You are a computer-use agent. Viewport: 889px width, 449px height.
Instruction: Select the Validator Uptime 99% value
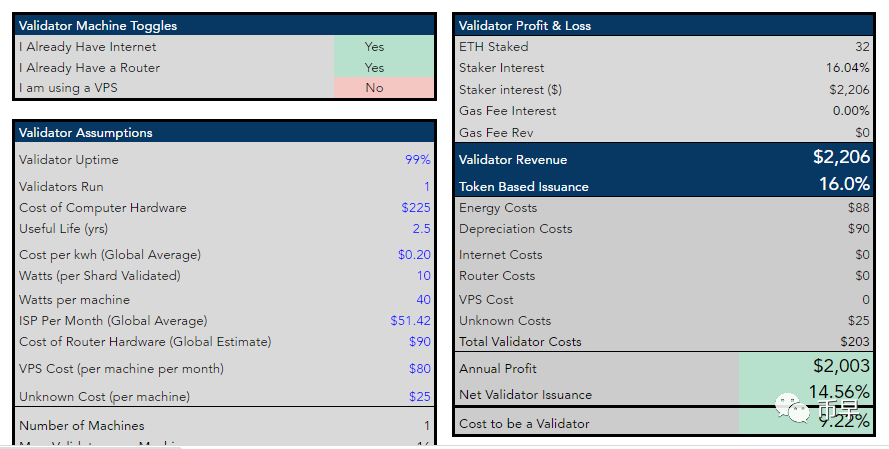[x=417, y=160]
